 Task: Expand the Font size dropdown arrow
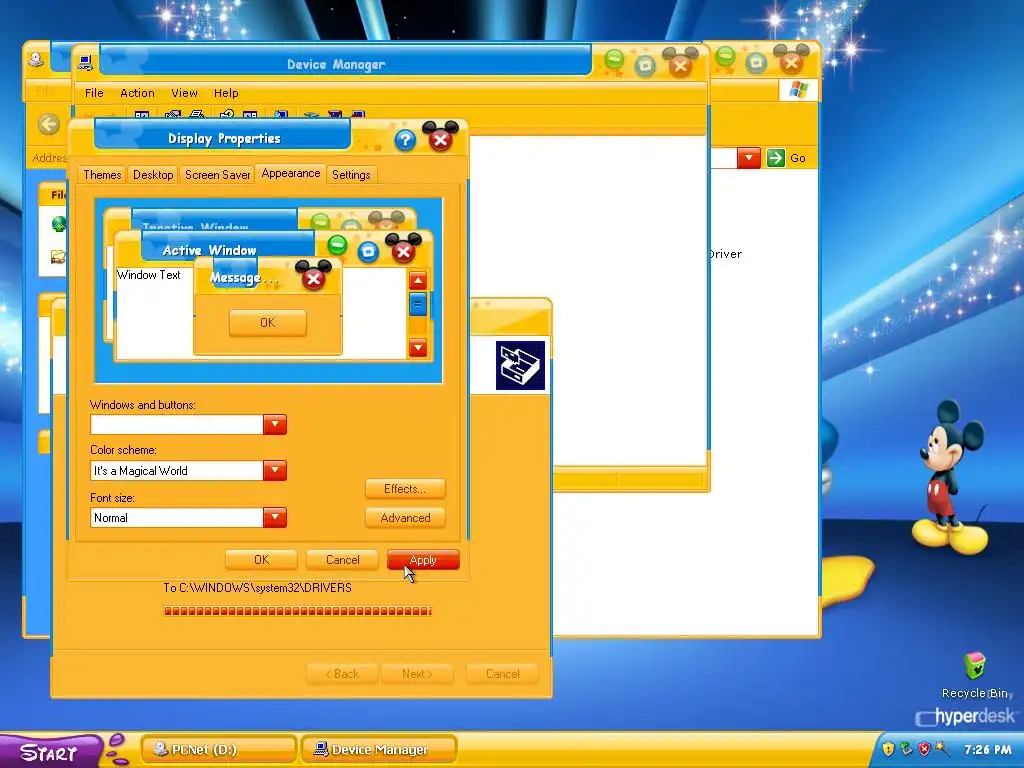click(x=275, y=517)
